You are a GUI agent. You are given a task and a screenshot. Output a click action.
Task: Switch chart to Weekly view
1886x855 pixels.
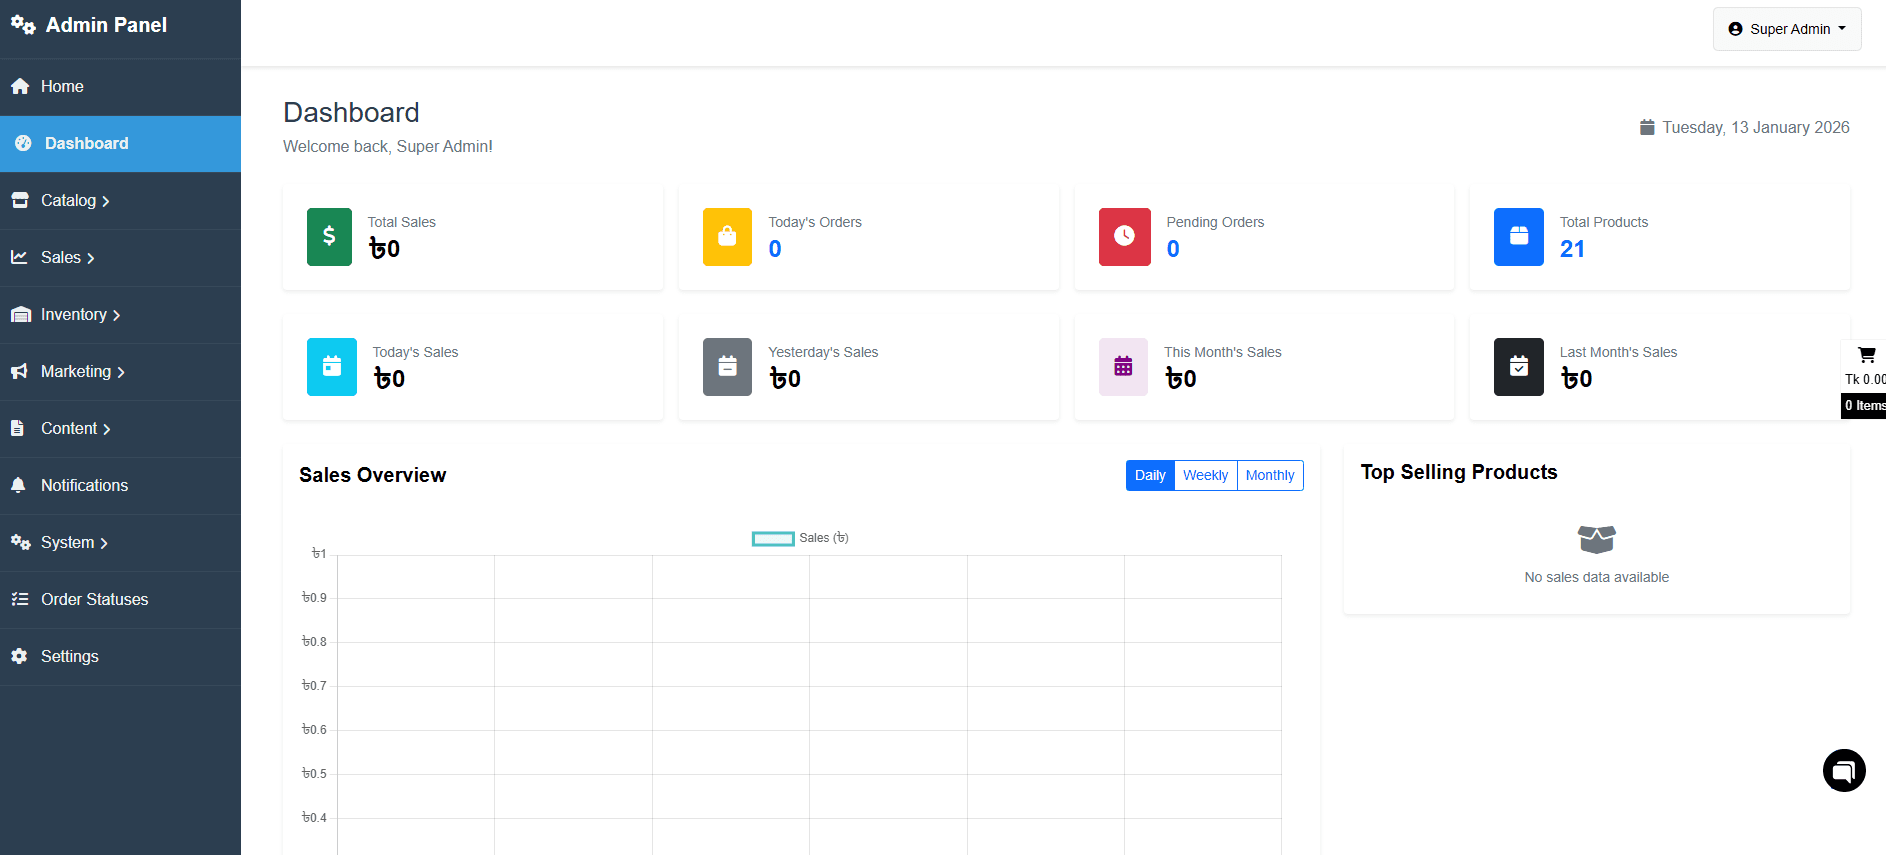pyautogui.click(x=1205, y=475)
